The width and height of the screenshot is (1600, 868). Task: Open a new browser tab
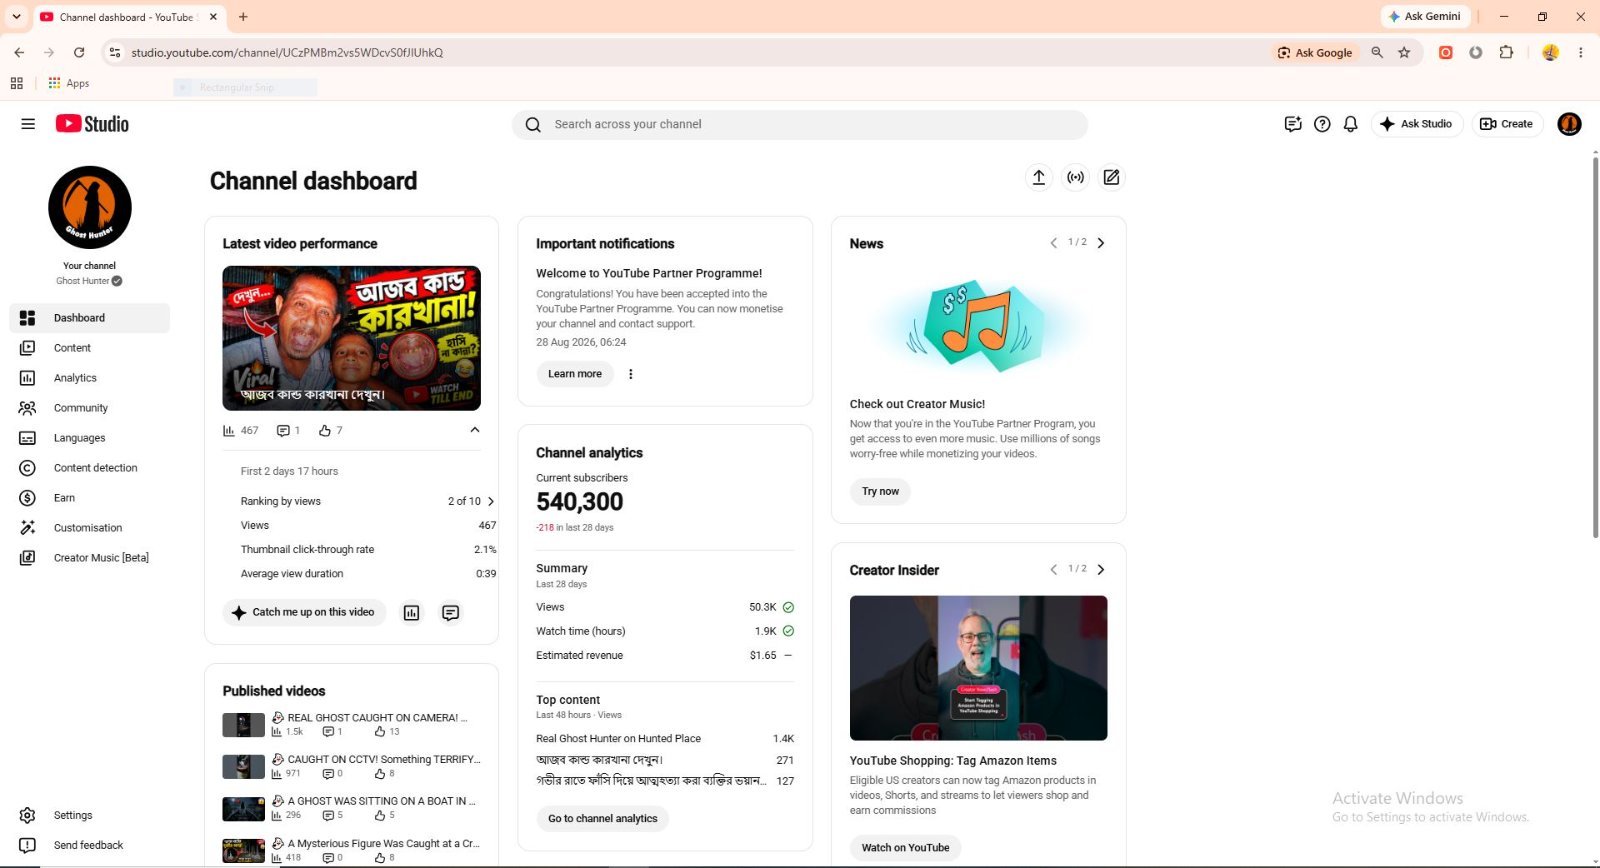[x=243, y=17]
